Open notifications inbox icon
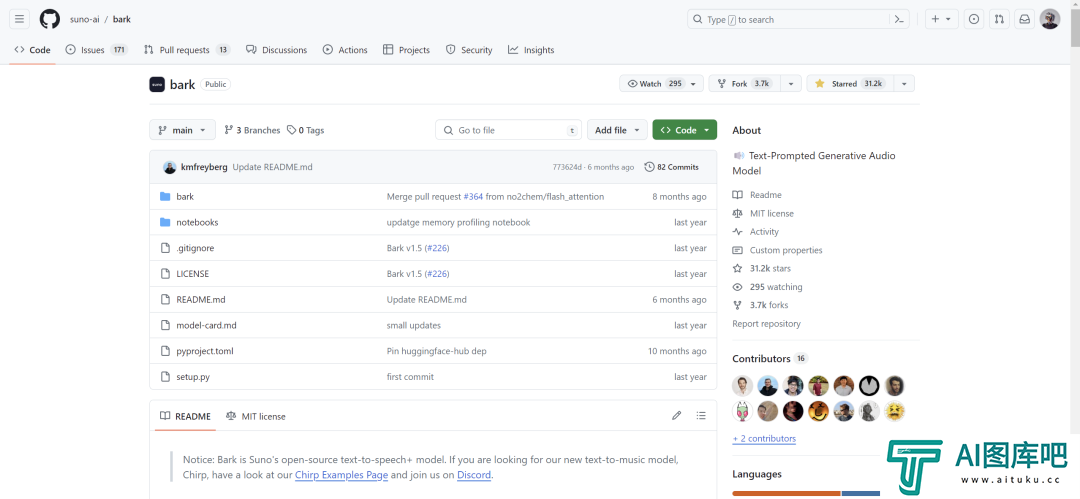This screenshot has height=499, width=1080. click(x=1024, y=19)
